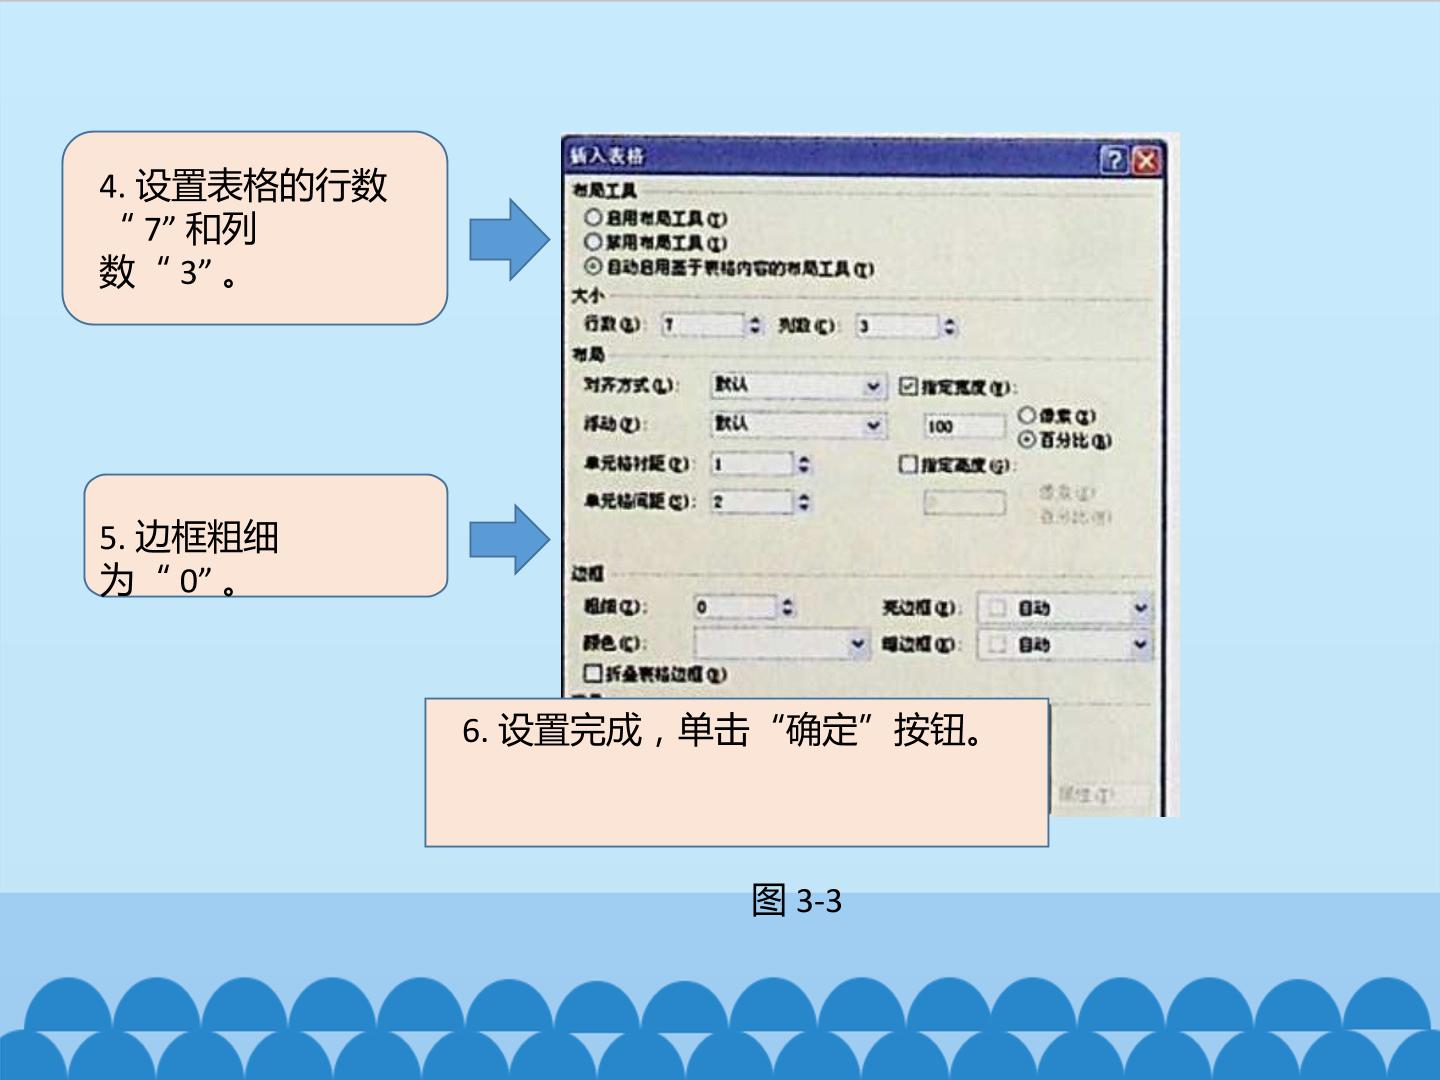The image size is (1440, 1080).
Task: Check the 折叠表格边框 checkbox
Action: coord(593,674)
